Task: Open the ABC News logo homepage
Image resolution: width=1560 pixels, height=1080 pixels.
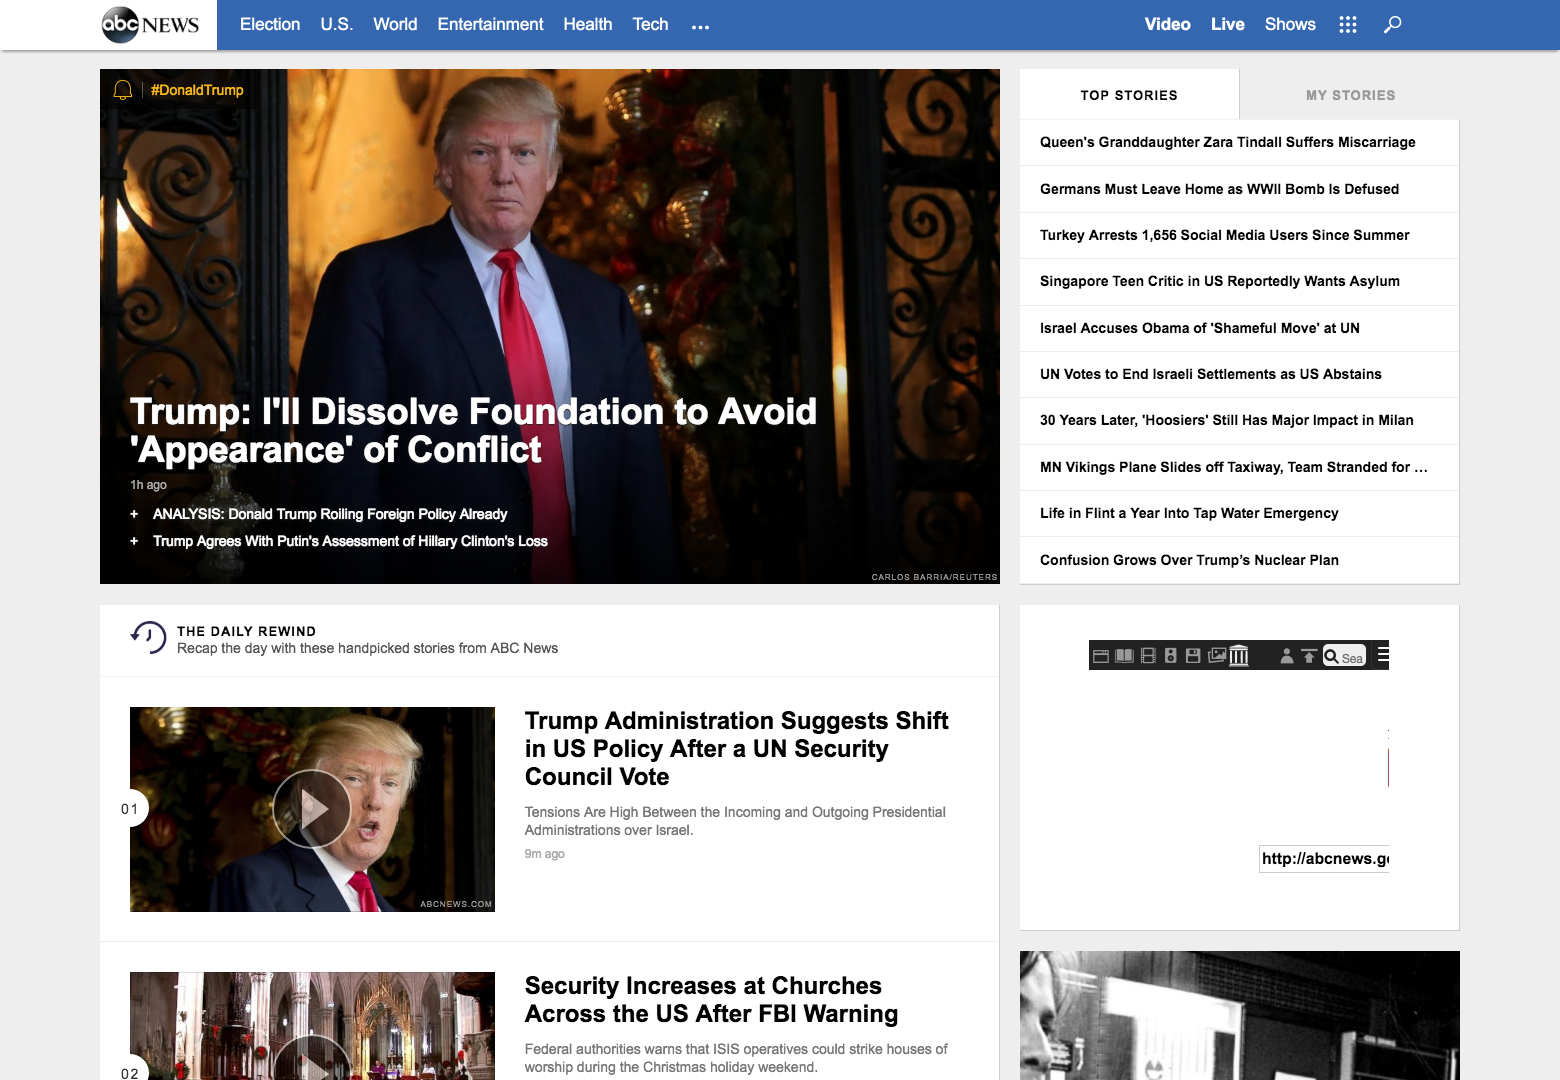Action: [x=151, y=24]
